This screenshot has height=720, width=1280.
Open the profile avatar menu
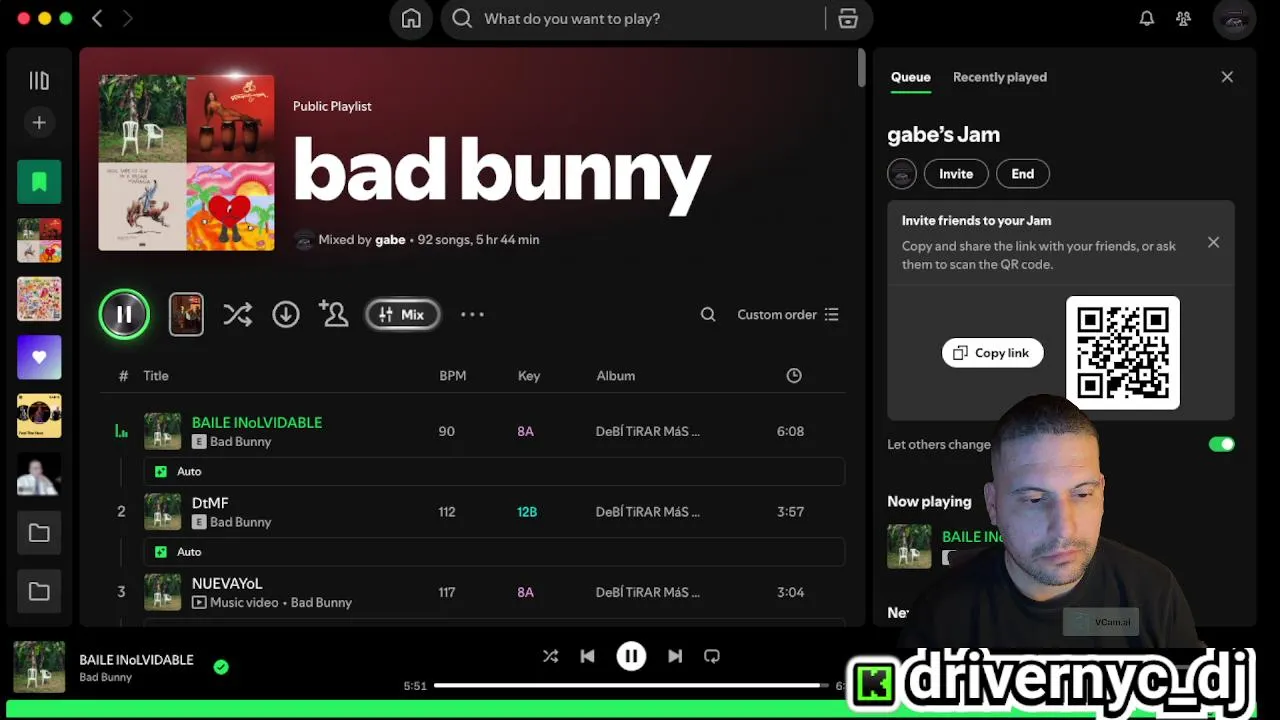[x=1234, y=18]
